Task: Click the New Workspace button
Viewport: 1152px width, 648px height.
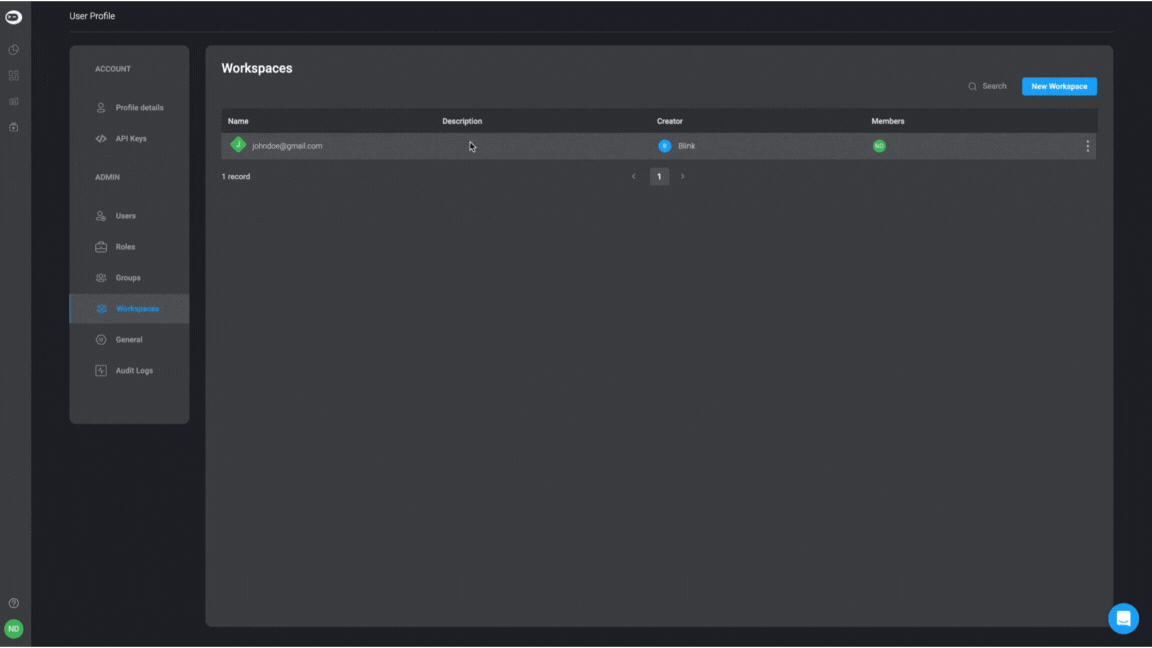Action: (1059, 87)
